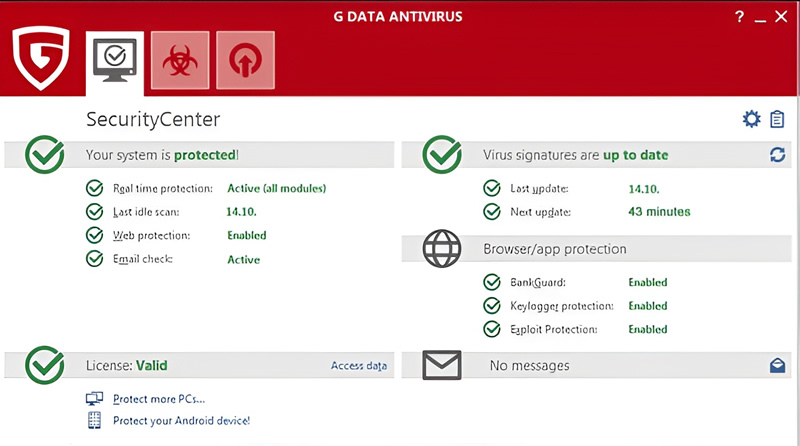Image resolution: width=800 pixels, height=446 pixels.
Task: Click the Browser/app protection header
Action: point(555,249)
